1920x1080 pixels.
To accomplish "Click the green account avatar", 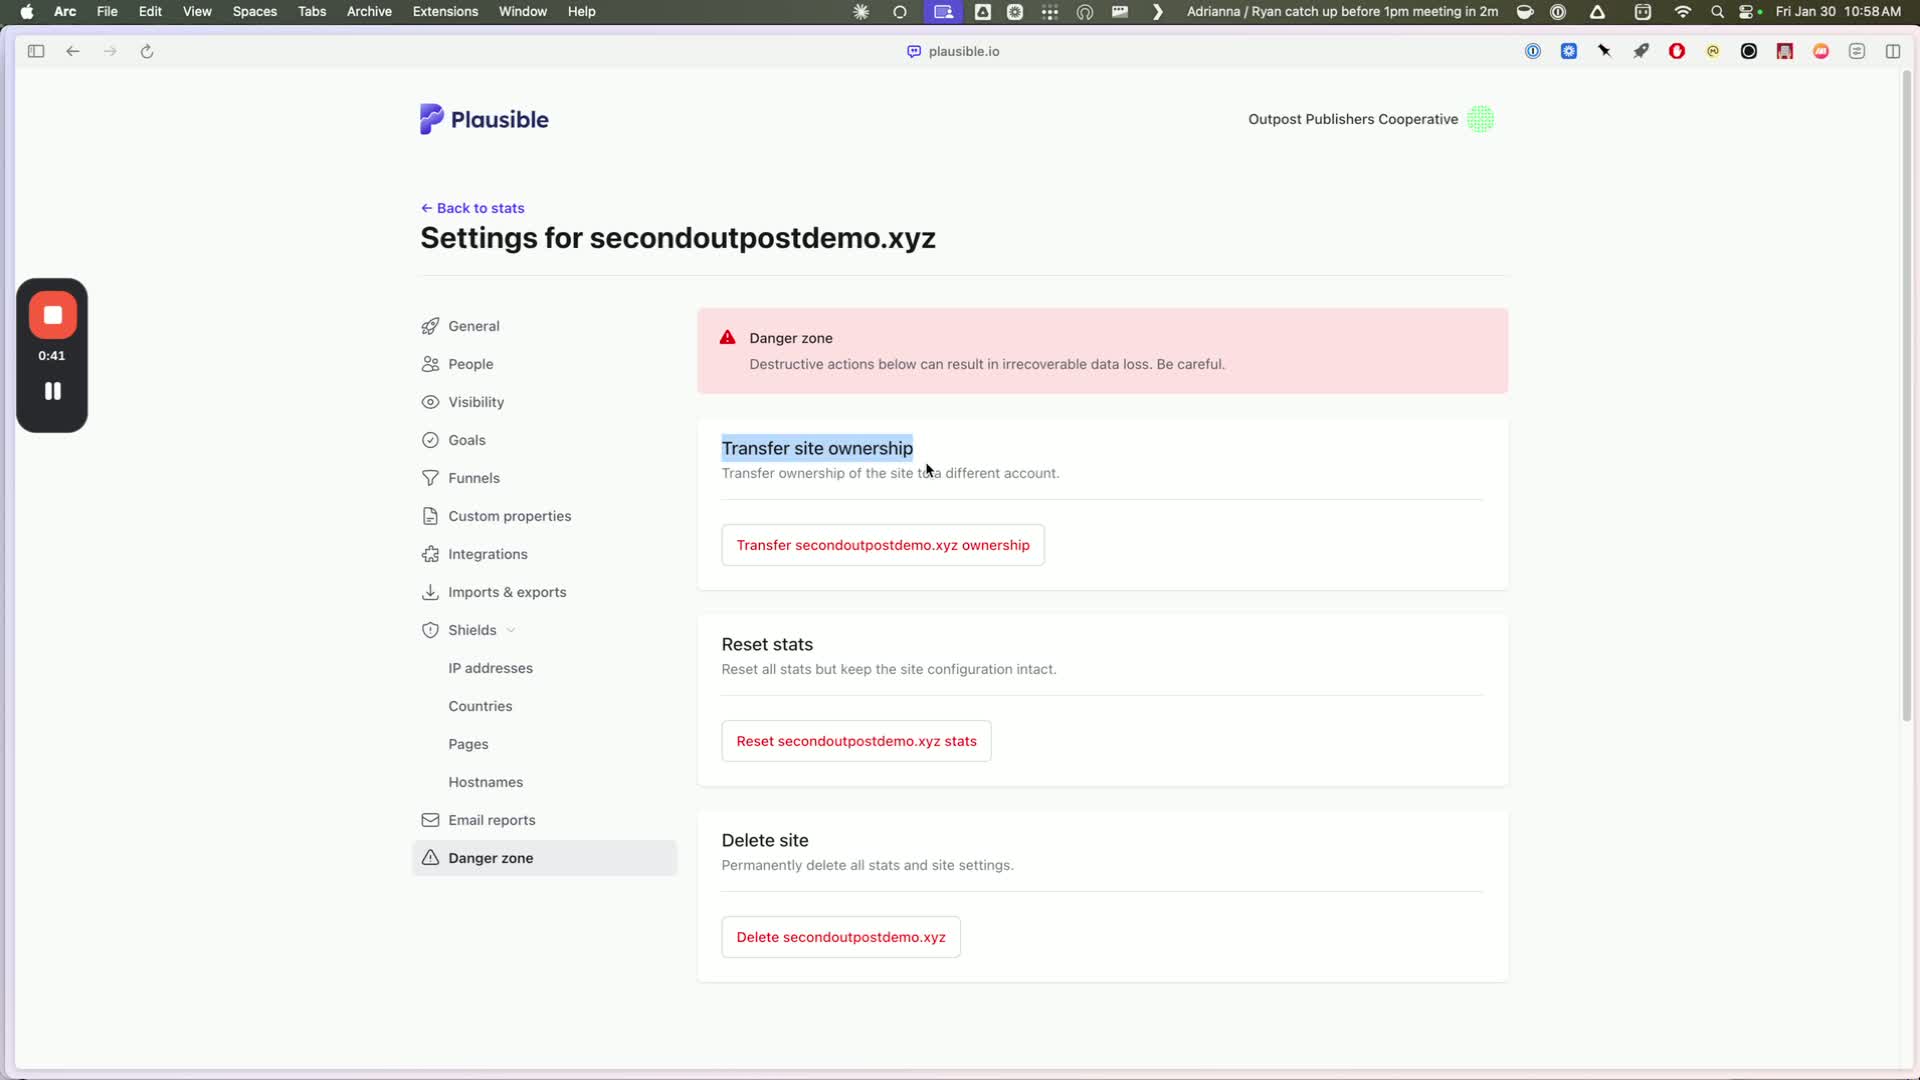I will click(1481, 119).
